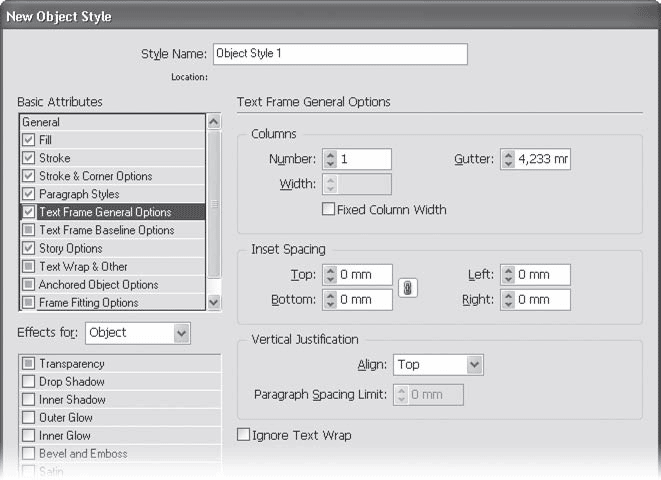Open the Effects for dropdown
The width and height of the screenshot is (661, 480).
click(x=137, y=332)
